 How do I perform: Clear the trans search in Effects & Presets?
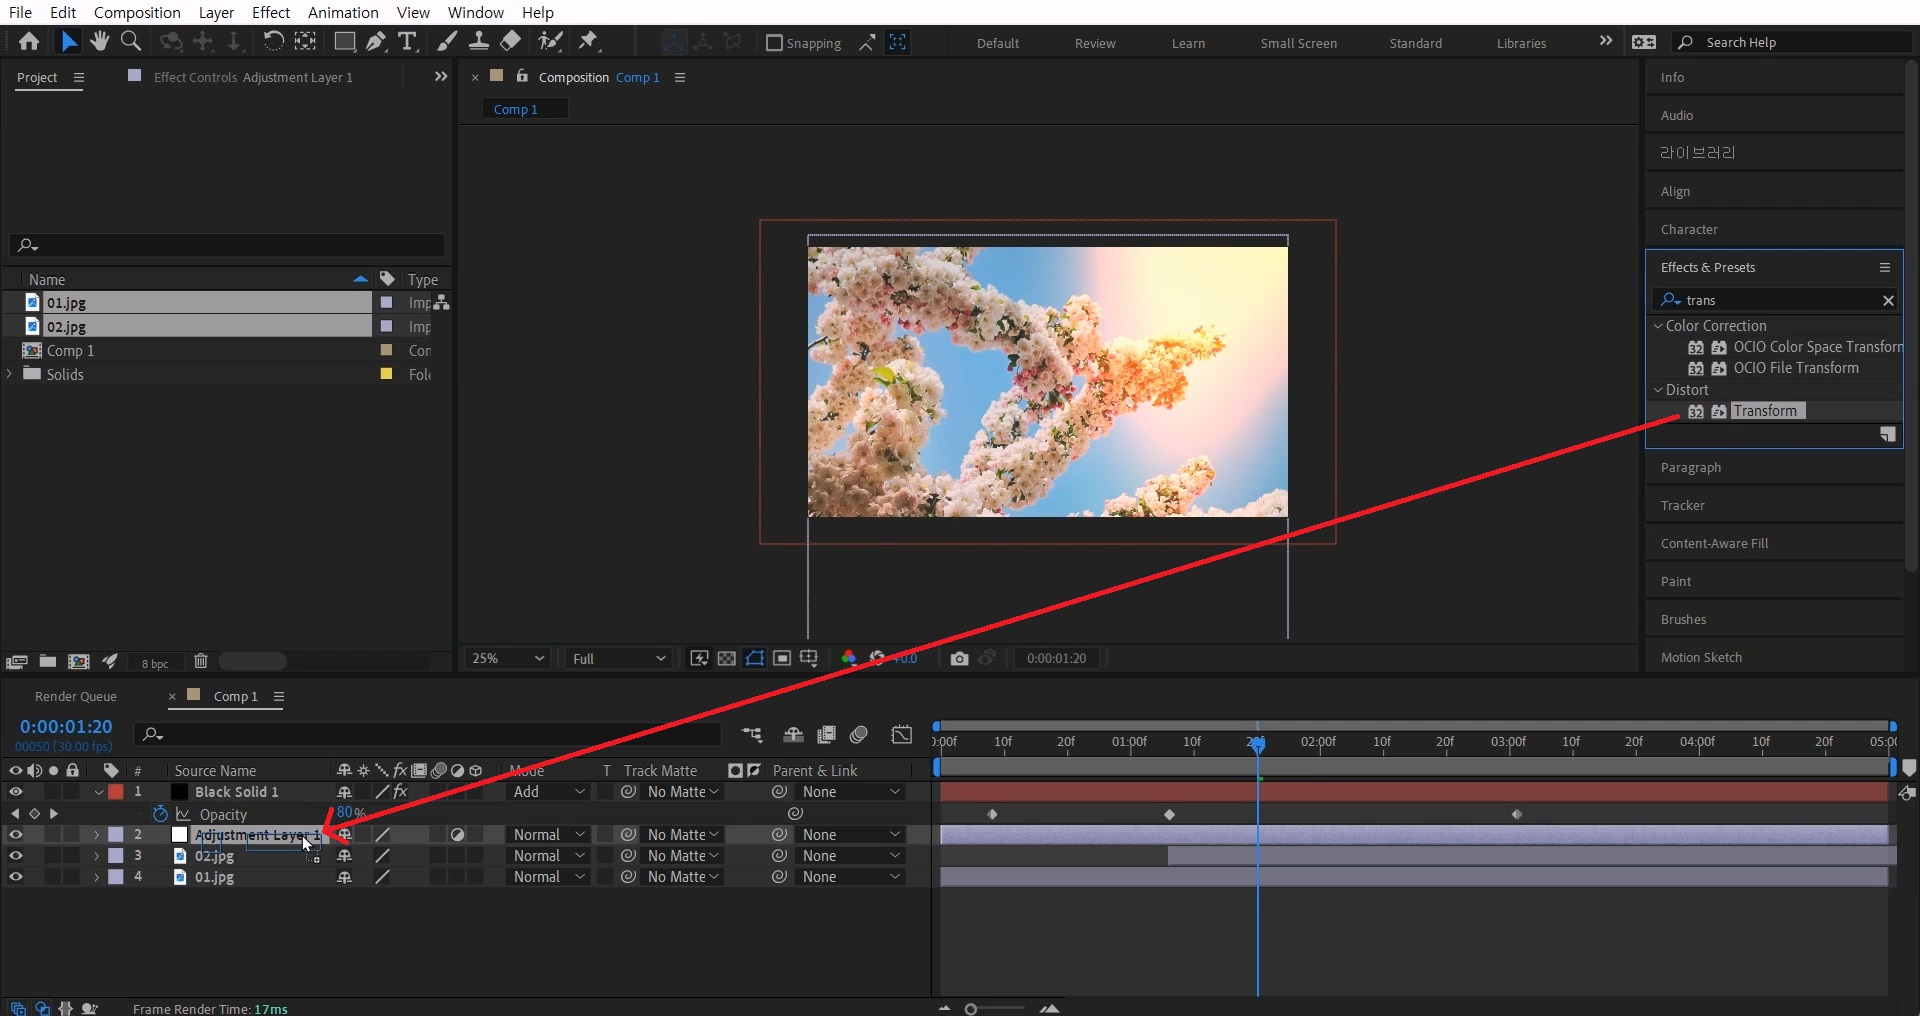[1888, 300]
